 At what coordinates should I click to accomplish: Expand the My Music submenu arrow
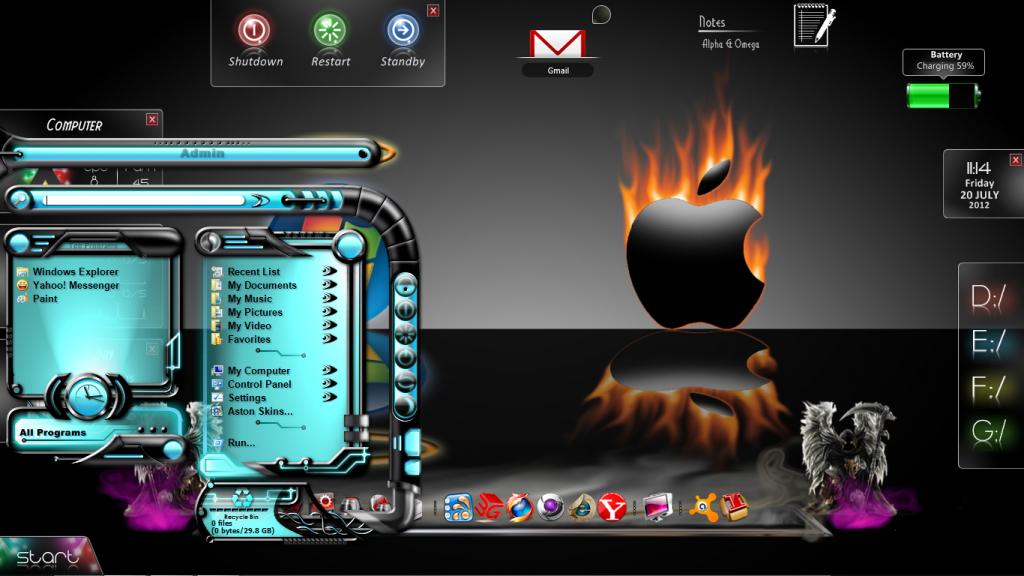click(x=329, y=298)
